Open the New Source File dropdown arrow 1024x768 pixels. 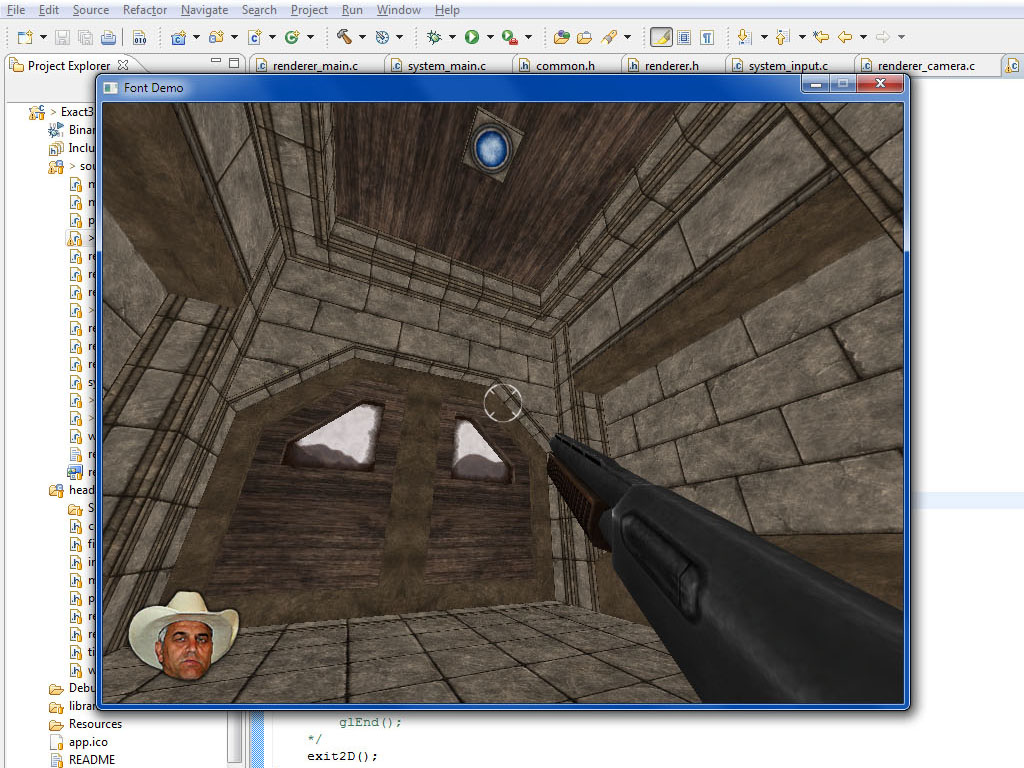[x=272, y=37]
